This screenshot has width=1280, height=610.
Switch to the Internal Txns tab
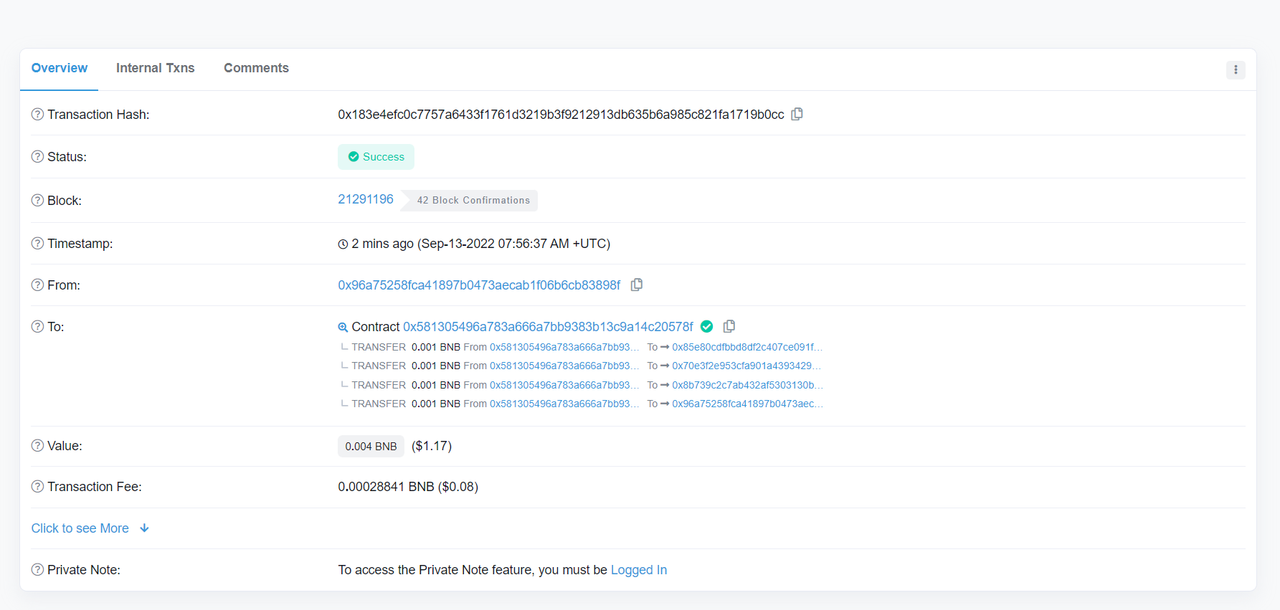tap(155, 68)
